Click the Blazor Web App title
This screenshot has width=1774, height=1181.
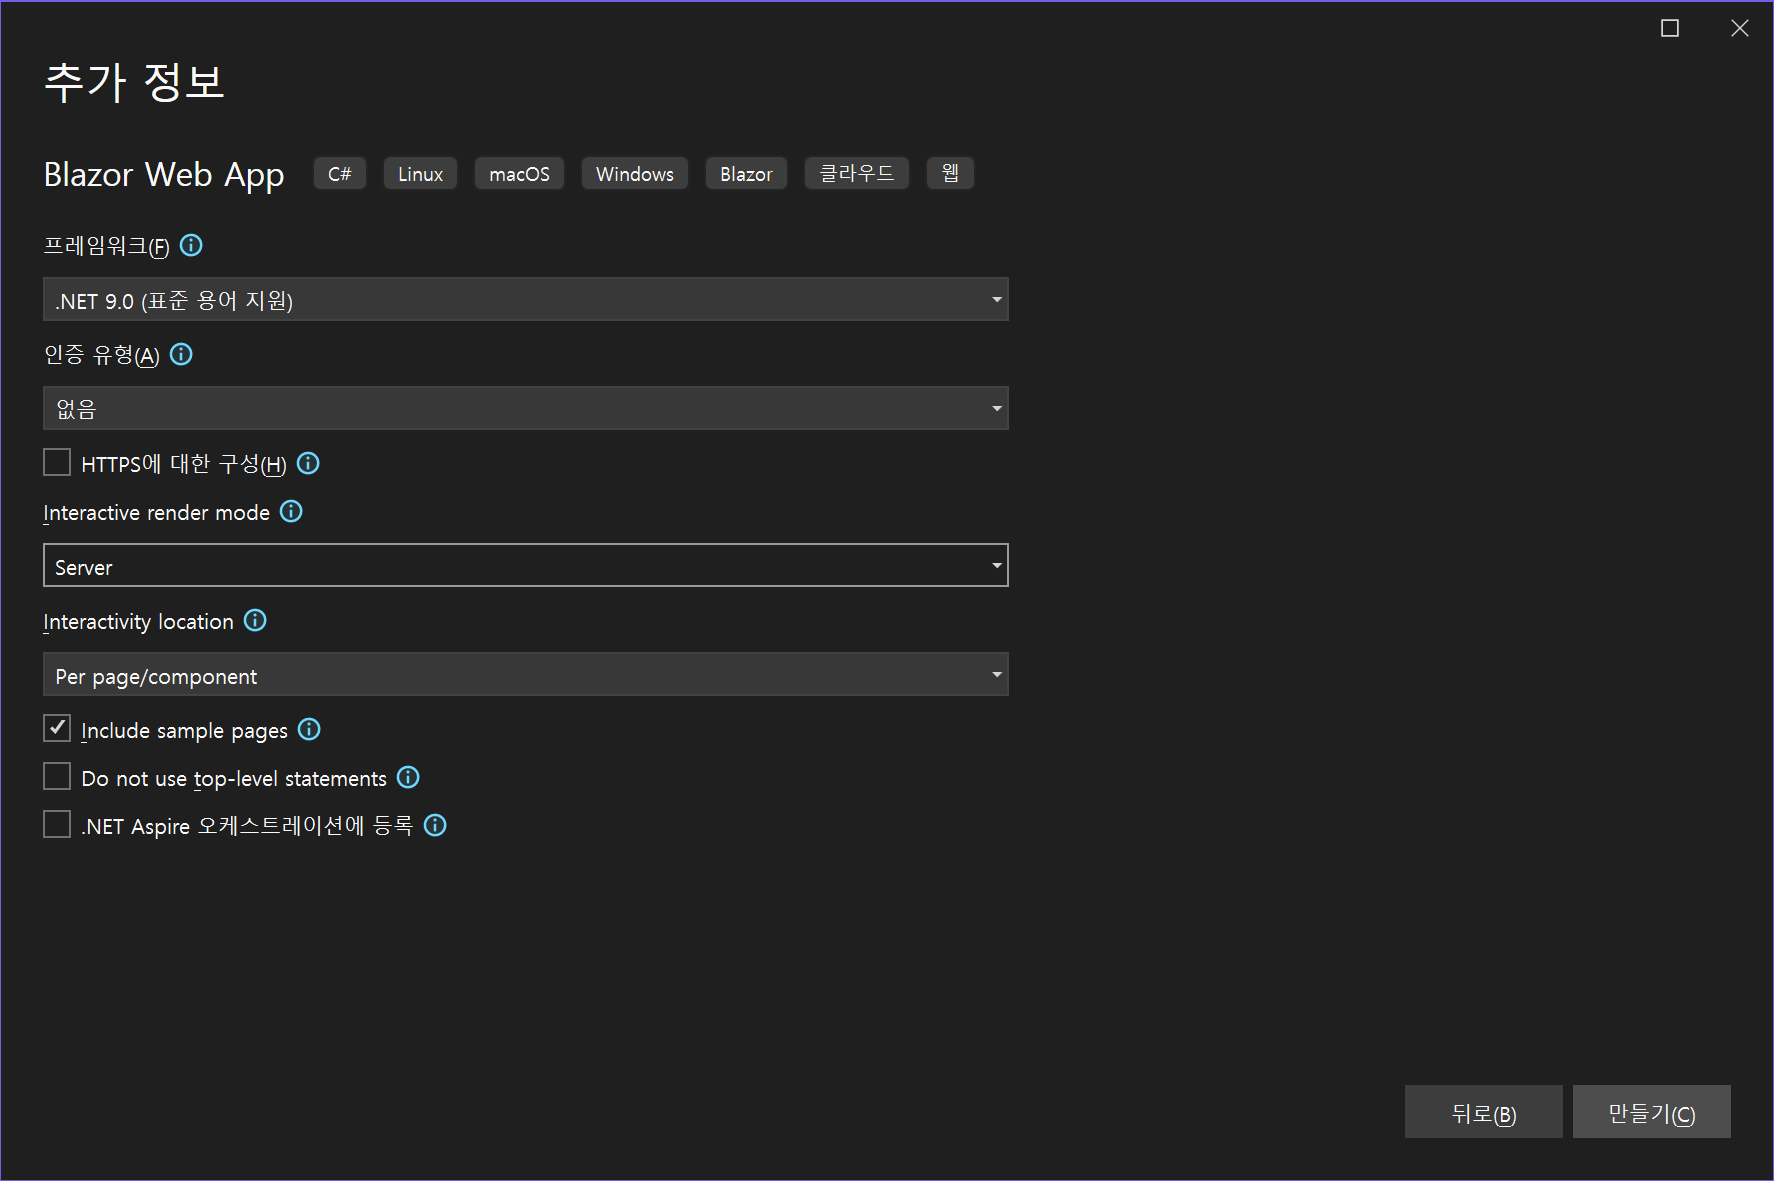164,175
